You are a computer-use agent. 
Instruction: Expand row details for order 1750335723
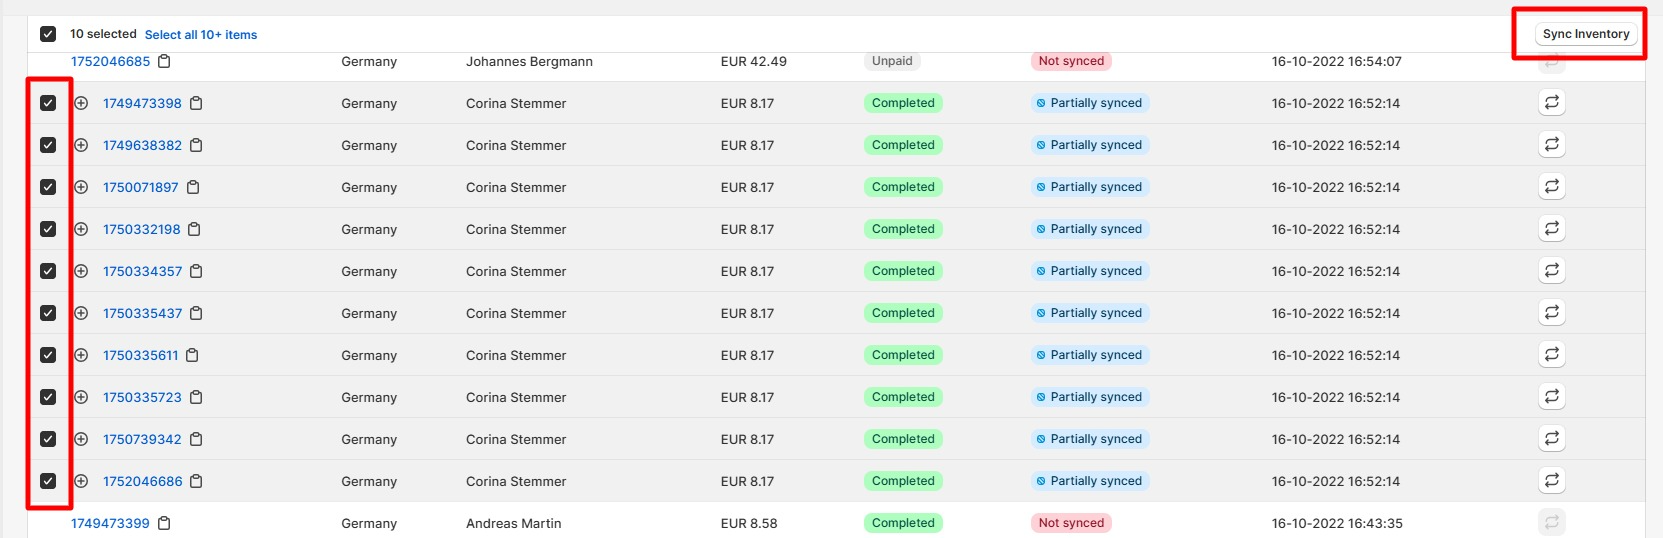click(x=81, y=397)
